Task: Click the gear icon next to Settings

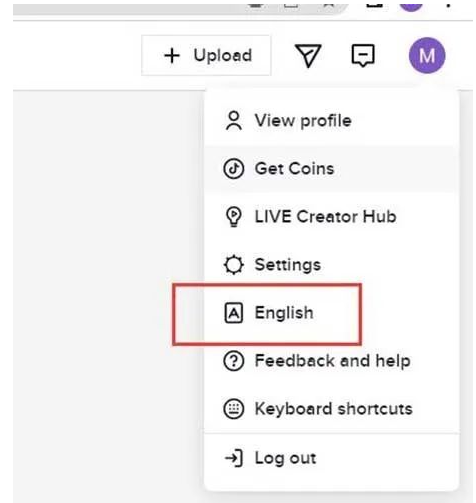Action: [234, 265]
